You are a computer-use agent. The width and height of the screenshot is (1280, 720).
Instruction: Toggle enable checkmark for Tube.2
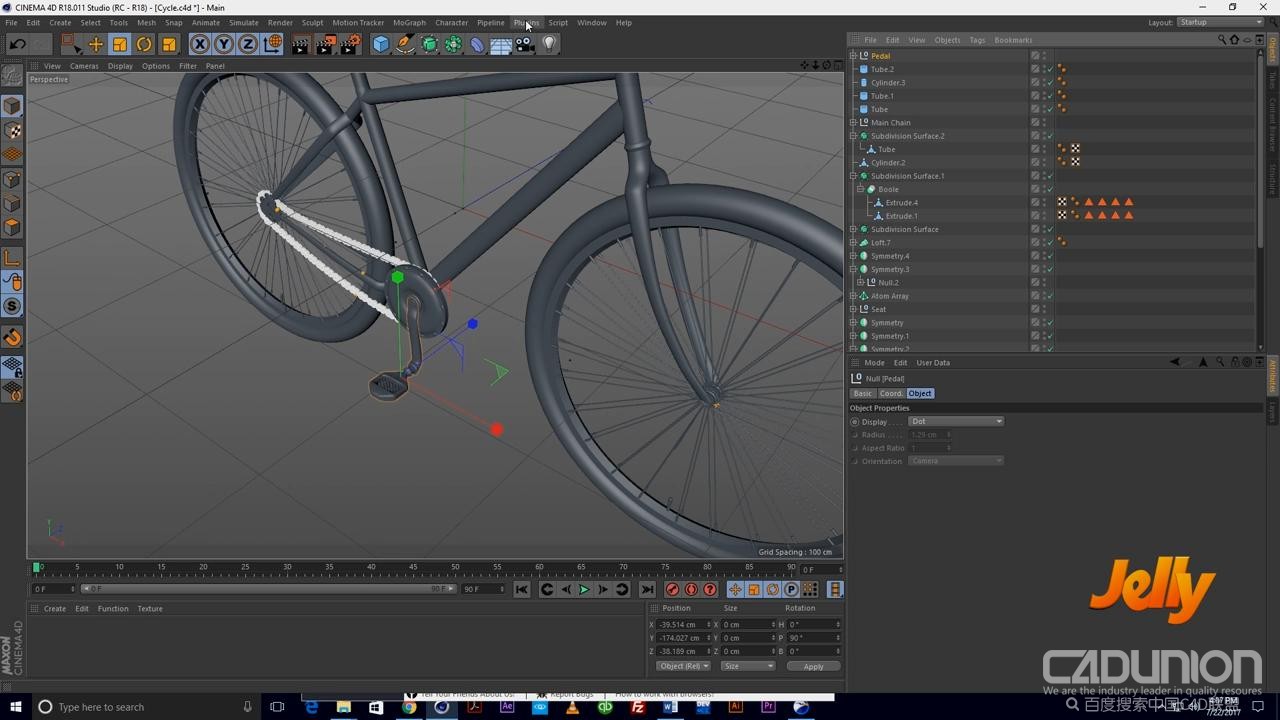pyautogui.click(x=1049, y=69)
